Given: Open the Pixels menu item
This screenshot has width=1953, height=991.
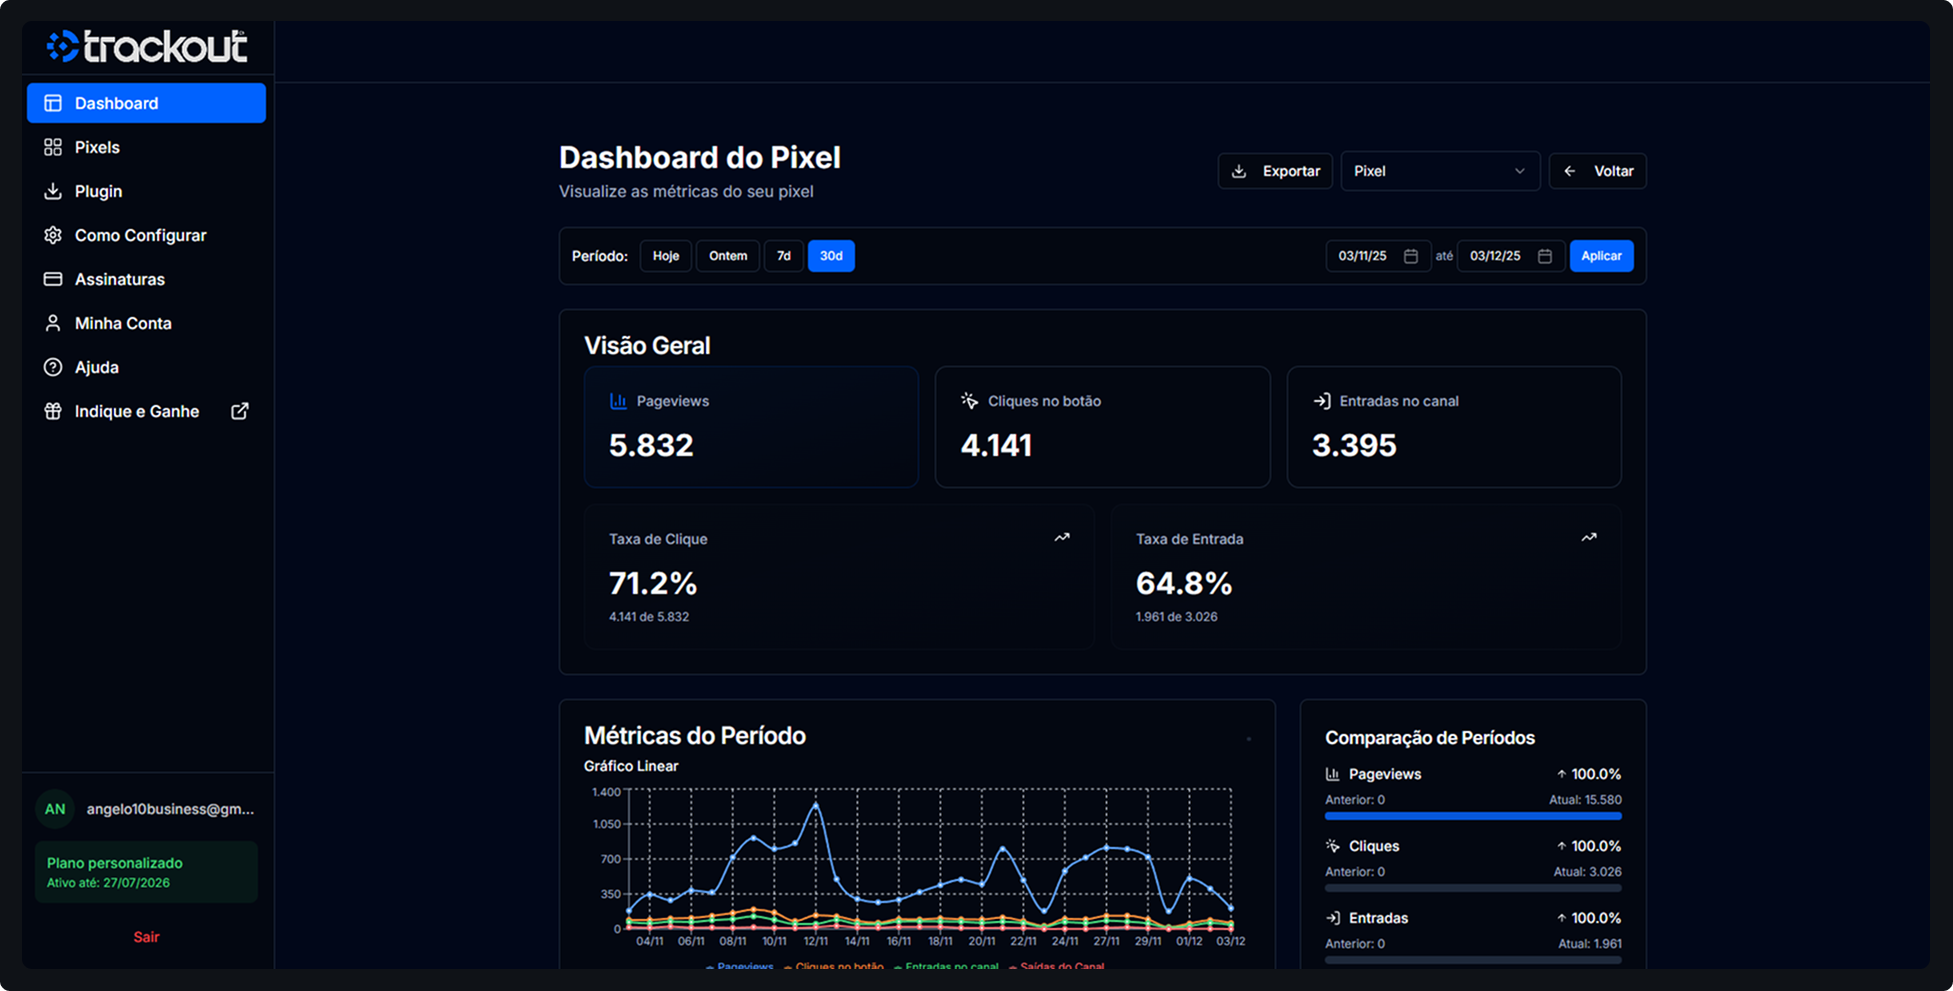Looking at the screenshot, I should pyautogui.click(x=97, y=147).
